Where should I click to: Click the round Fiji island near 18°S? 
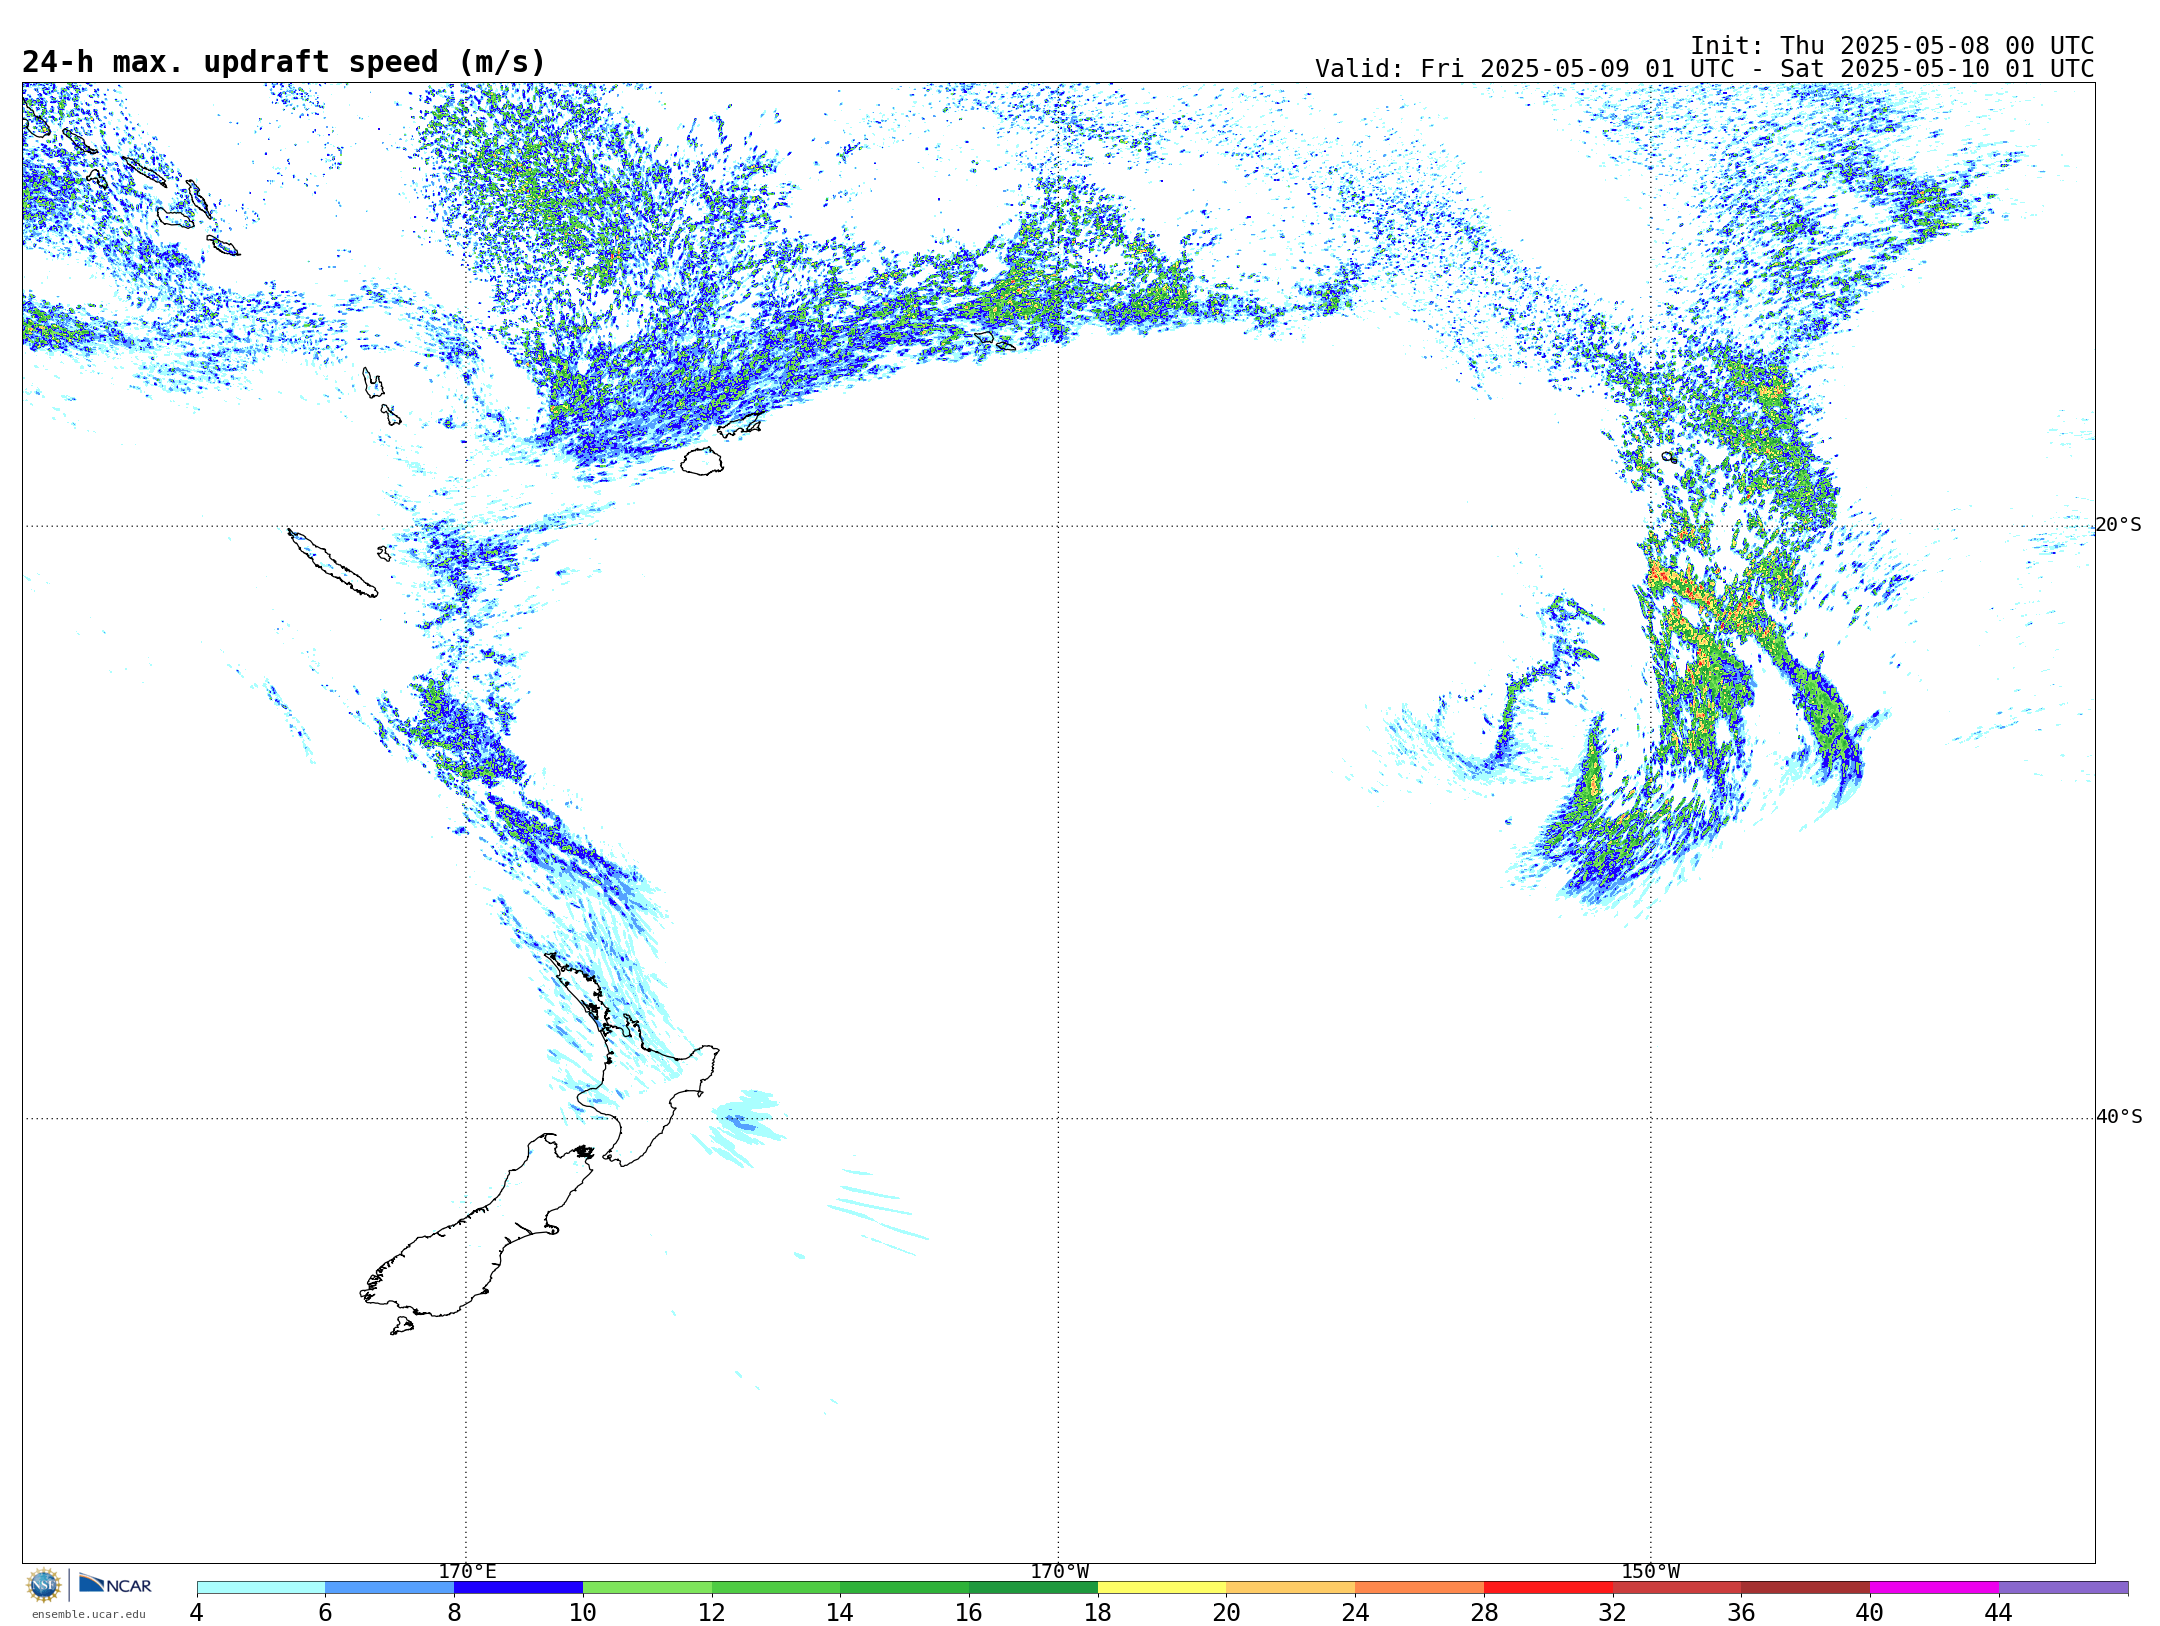pyautogui.click(x=702, y=461)
